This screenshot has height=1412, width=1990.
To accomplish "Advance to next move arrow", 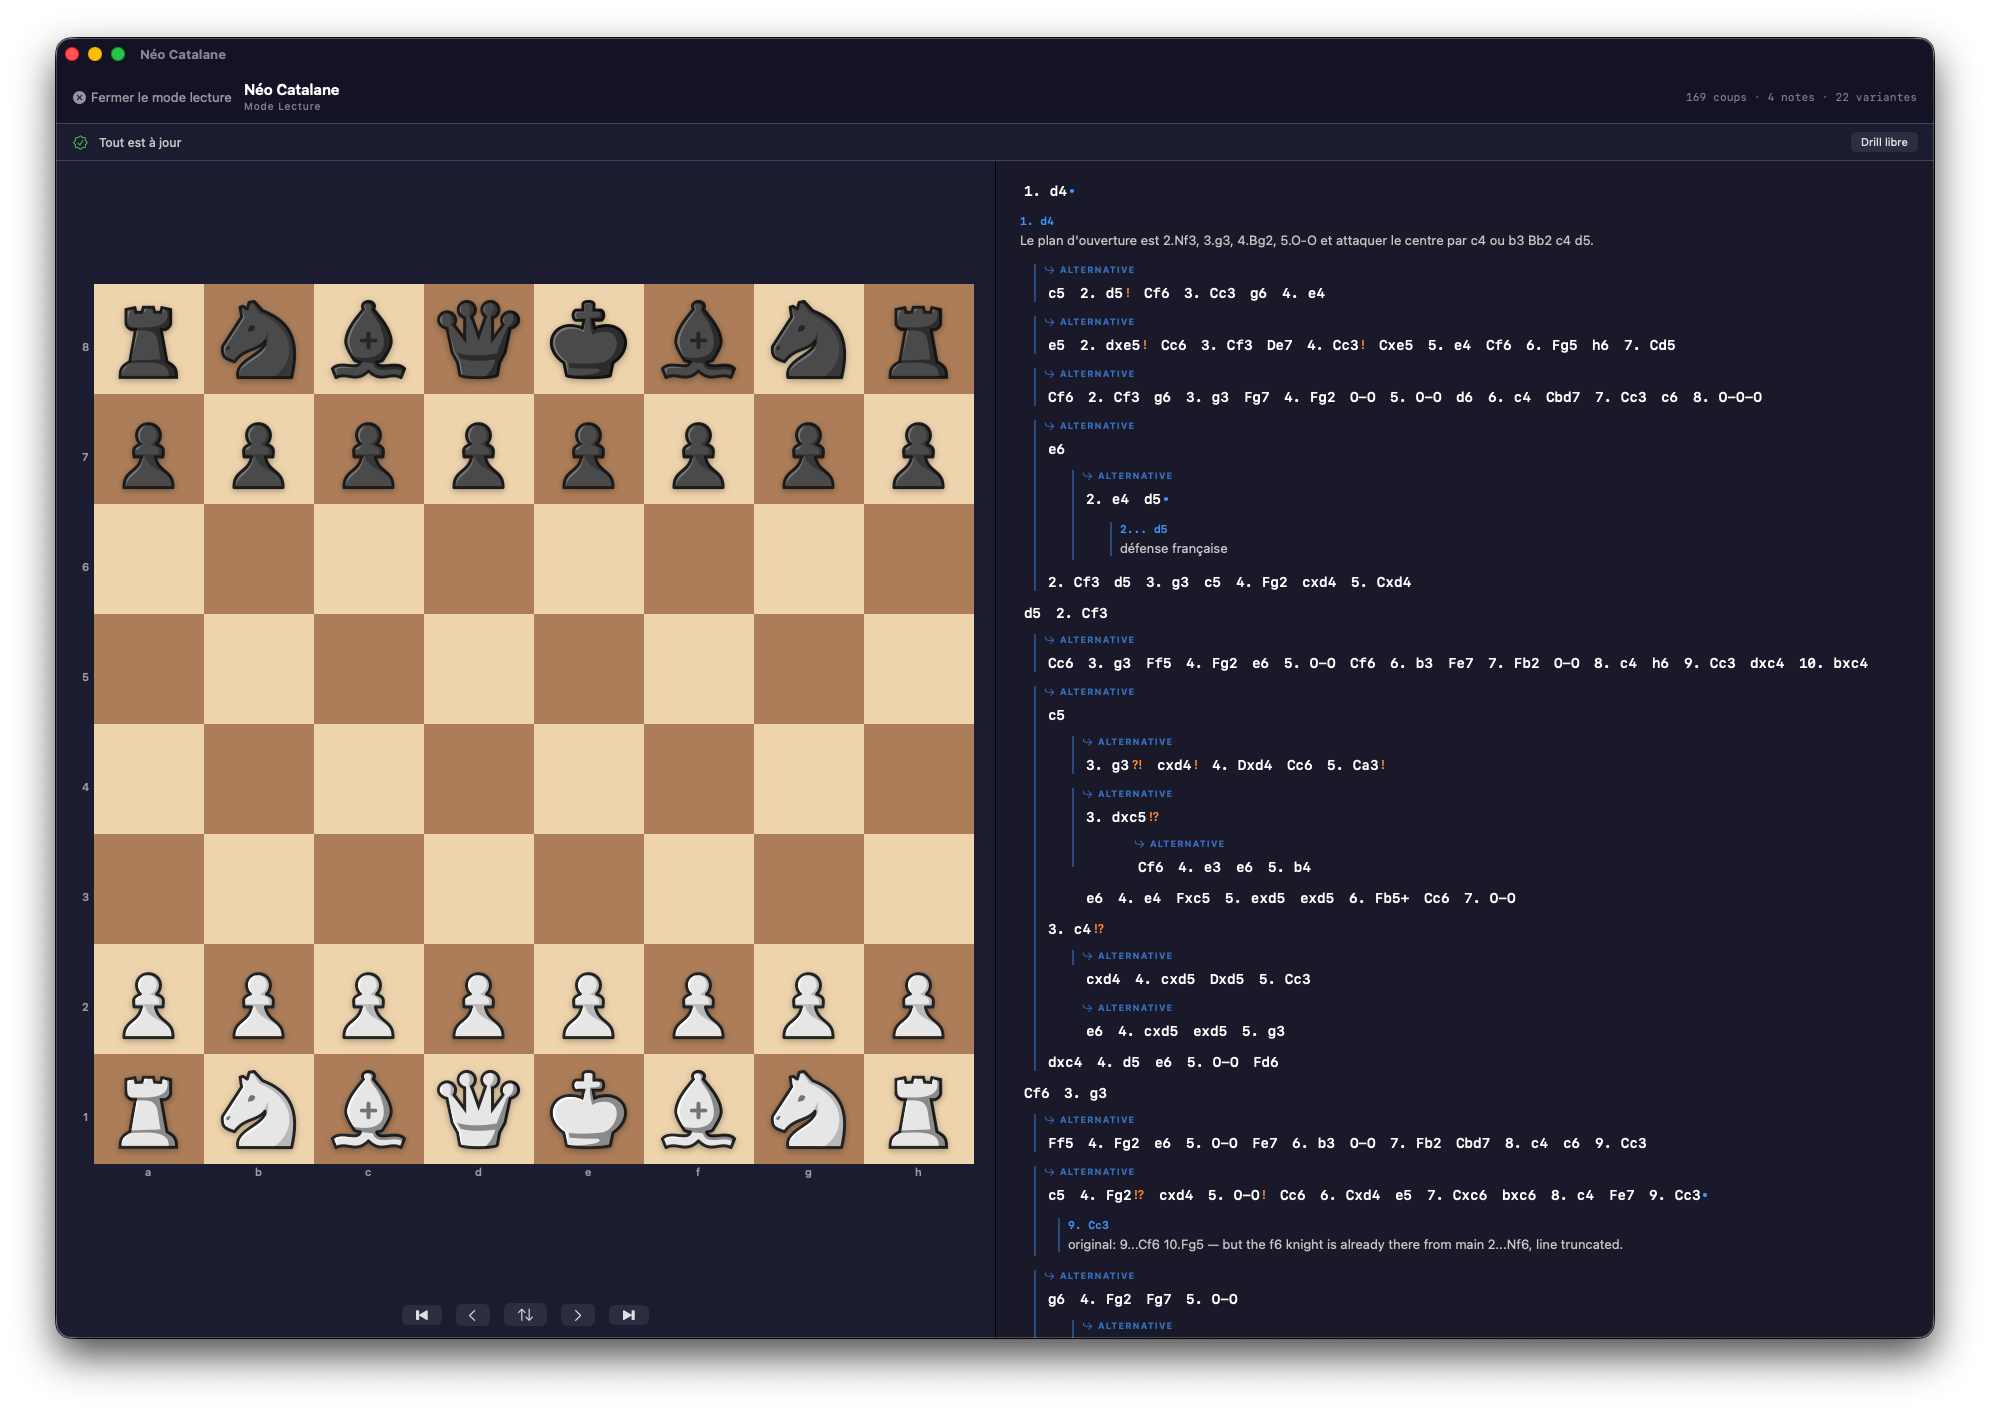I will pyautogui.click(x=578, y=1315).
